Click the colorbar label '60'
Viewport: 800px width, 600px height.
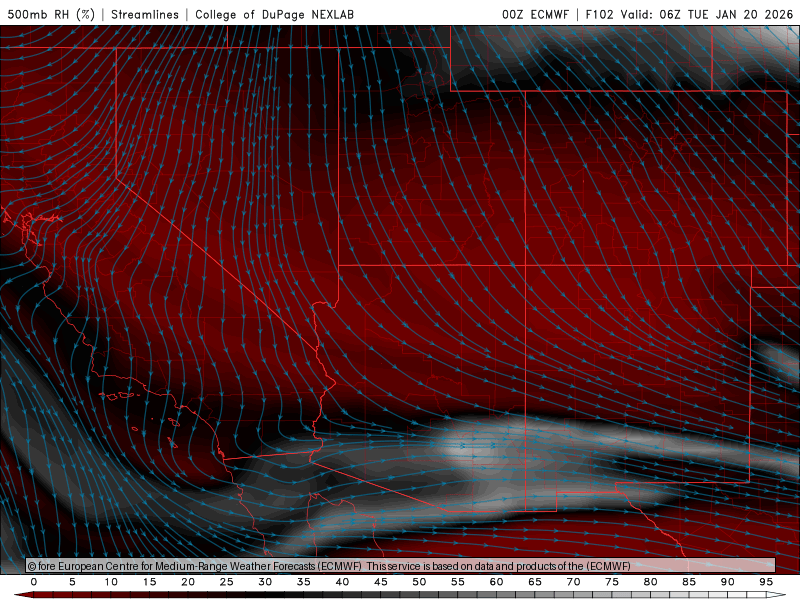pyautogui.click(x=496, y=582)
